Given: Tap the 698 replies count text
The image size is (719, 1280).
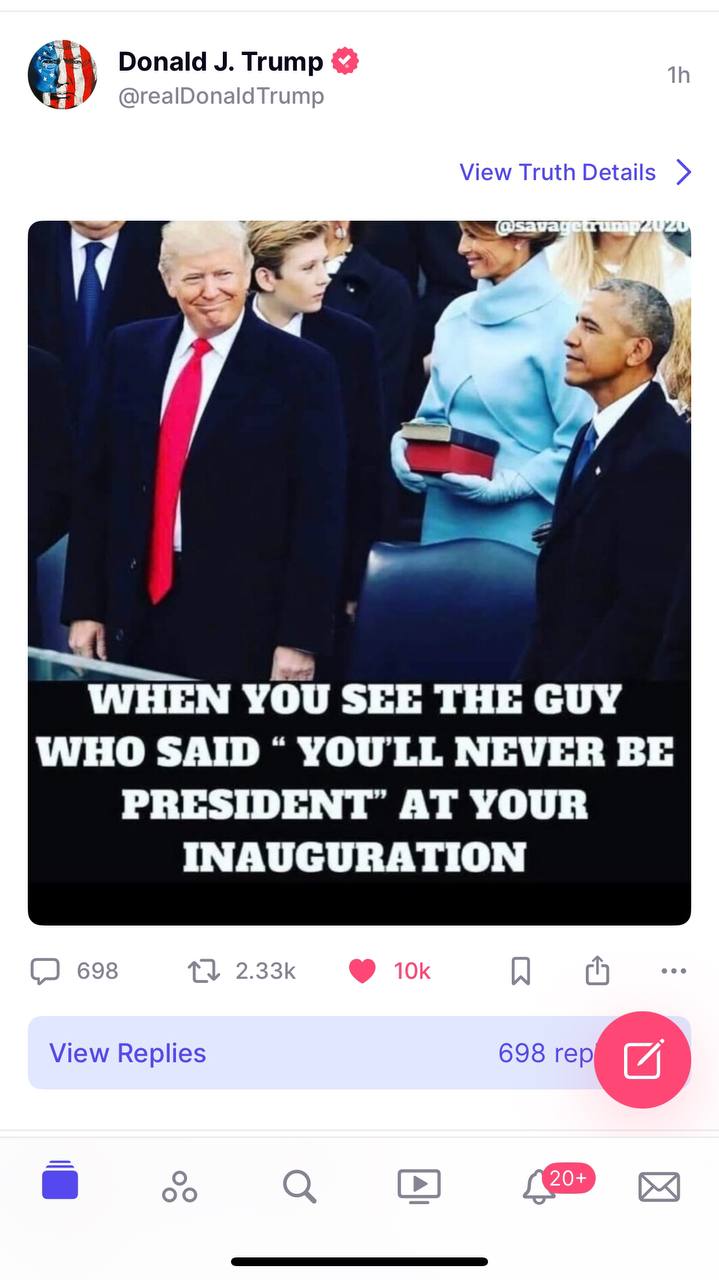Looking at the screenshot, I should pos(546,1053).
